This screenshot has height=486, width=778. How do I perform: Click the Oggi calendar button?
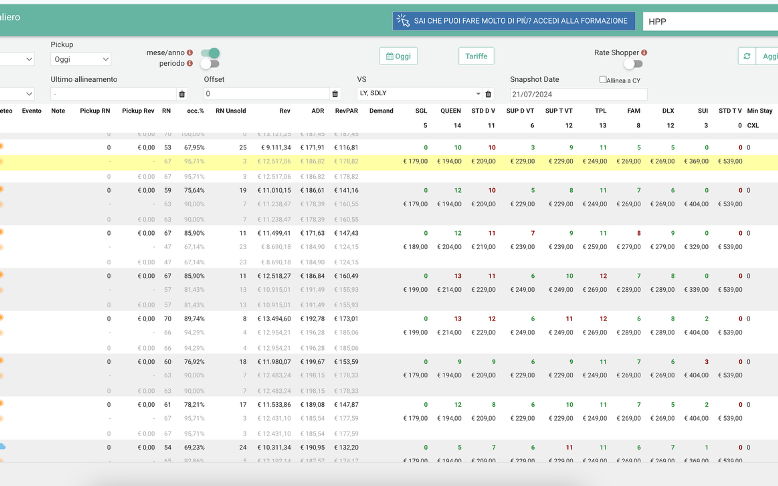[x=399, y=57]
